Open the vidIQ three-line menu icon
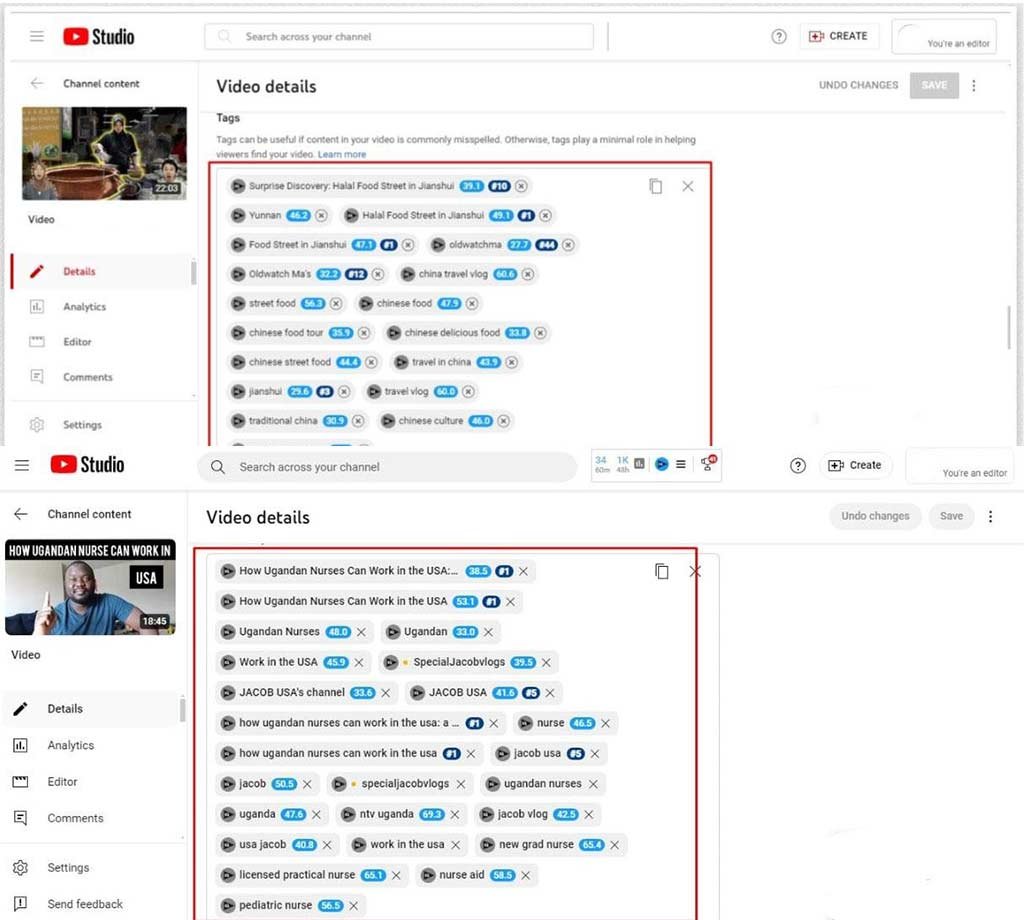Image resolution: width=1024 pixels, height=920 pixels. 680,464
